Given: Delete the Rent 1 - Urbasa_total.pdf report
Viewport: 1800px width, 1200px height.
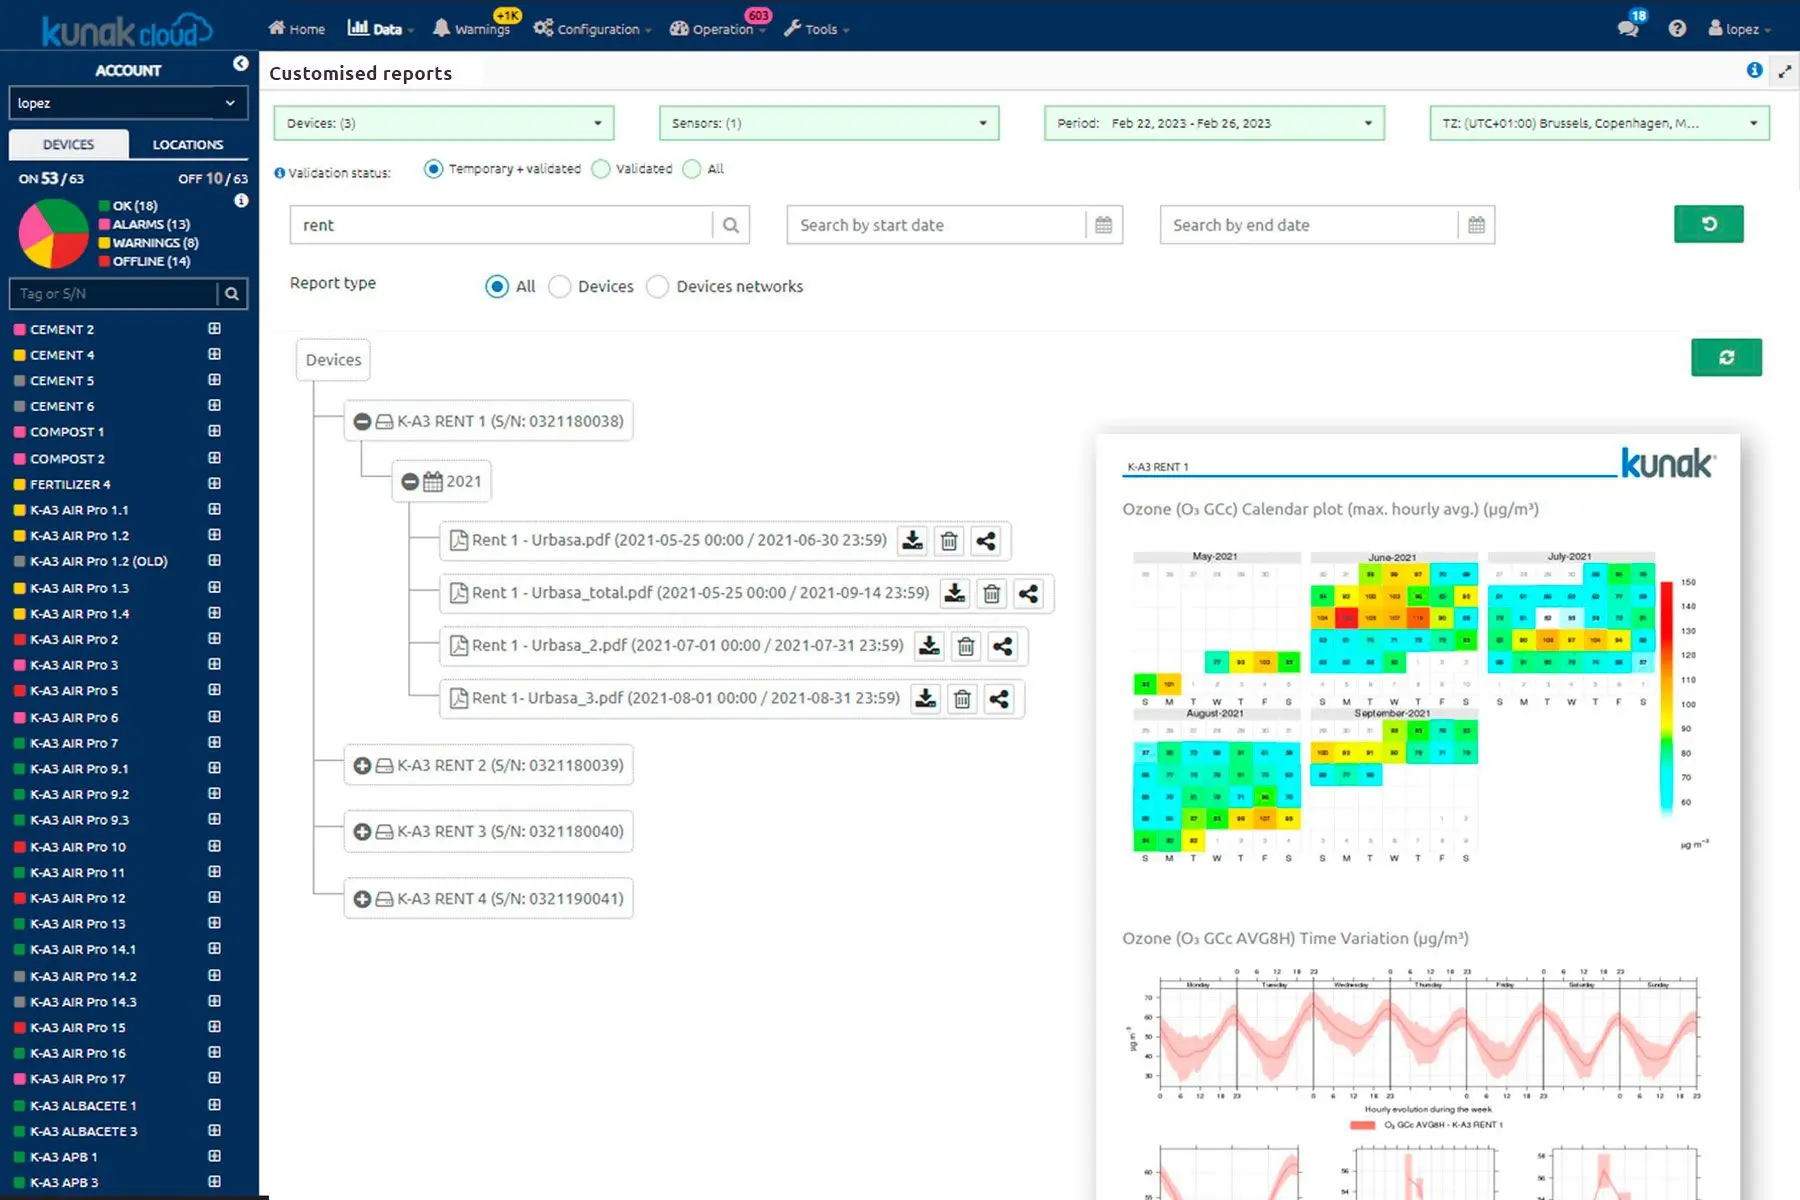Looking at the screenshot, I should 992,594.
